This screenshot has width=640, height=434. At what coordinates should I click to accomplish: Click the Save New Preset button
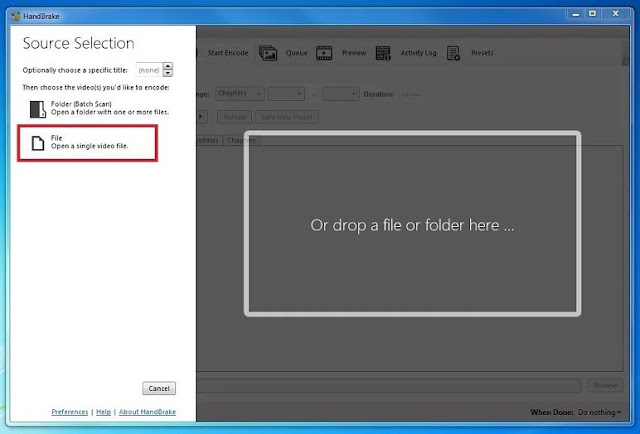click(287, 117)
